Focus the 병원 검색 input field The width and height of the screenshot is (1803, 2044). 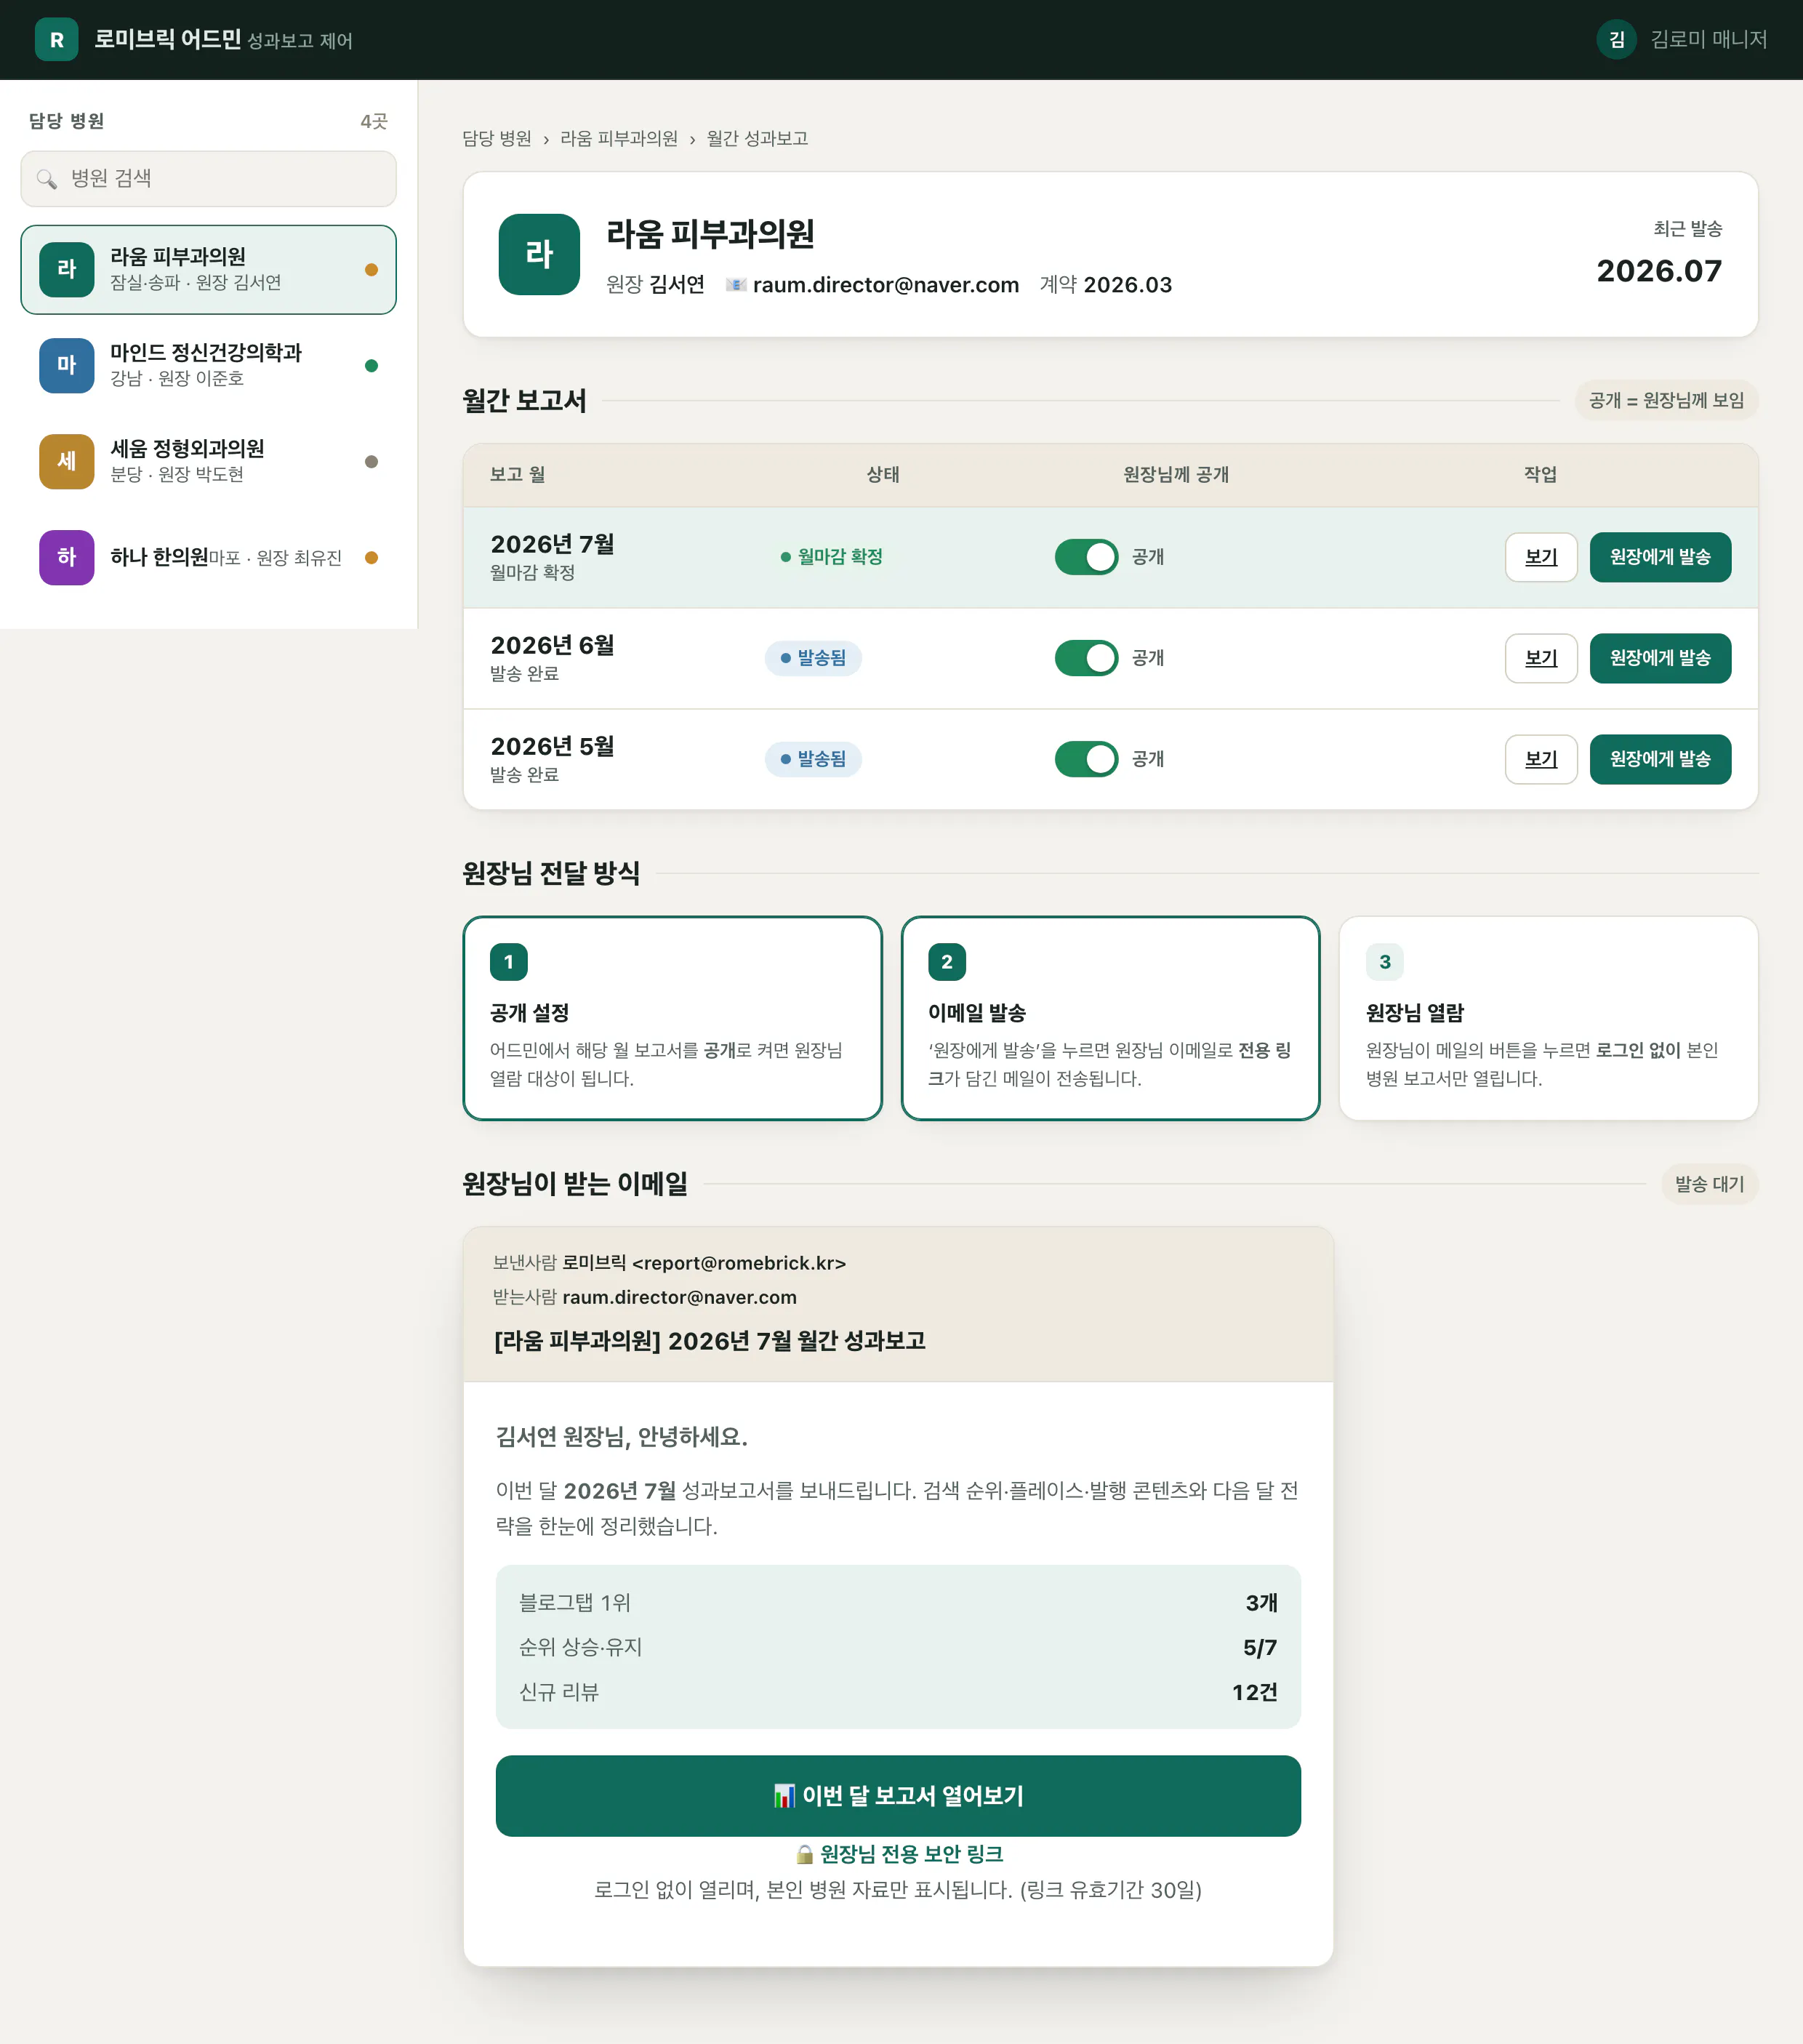[x=208, y=179]
